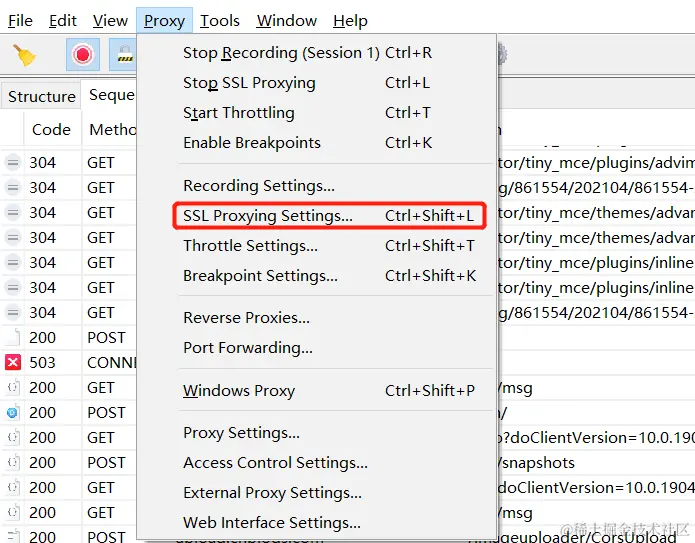Open the Help menu
695x543 pixels.
click(x=350, y=21)
